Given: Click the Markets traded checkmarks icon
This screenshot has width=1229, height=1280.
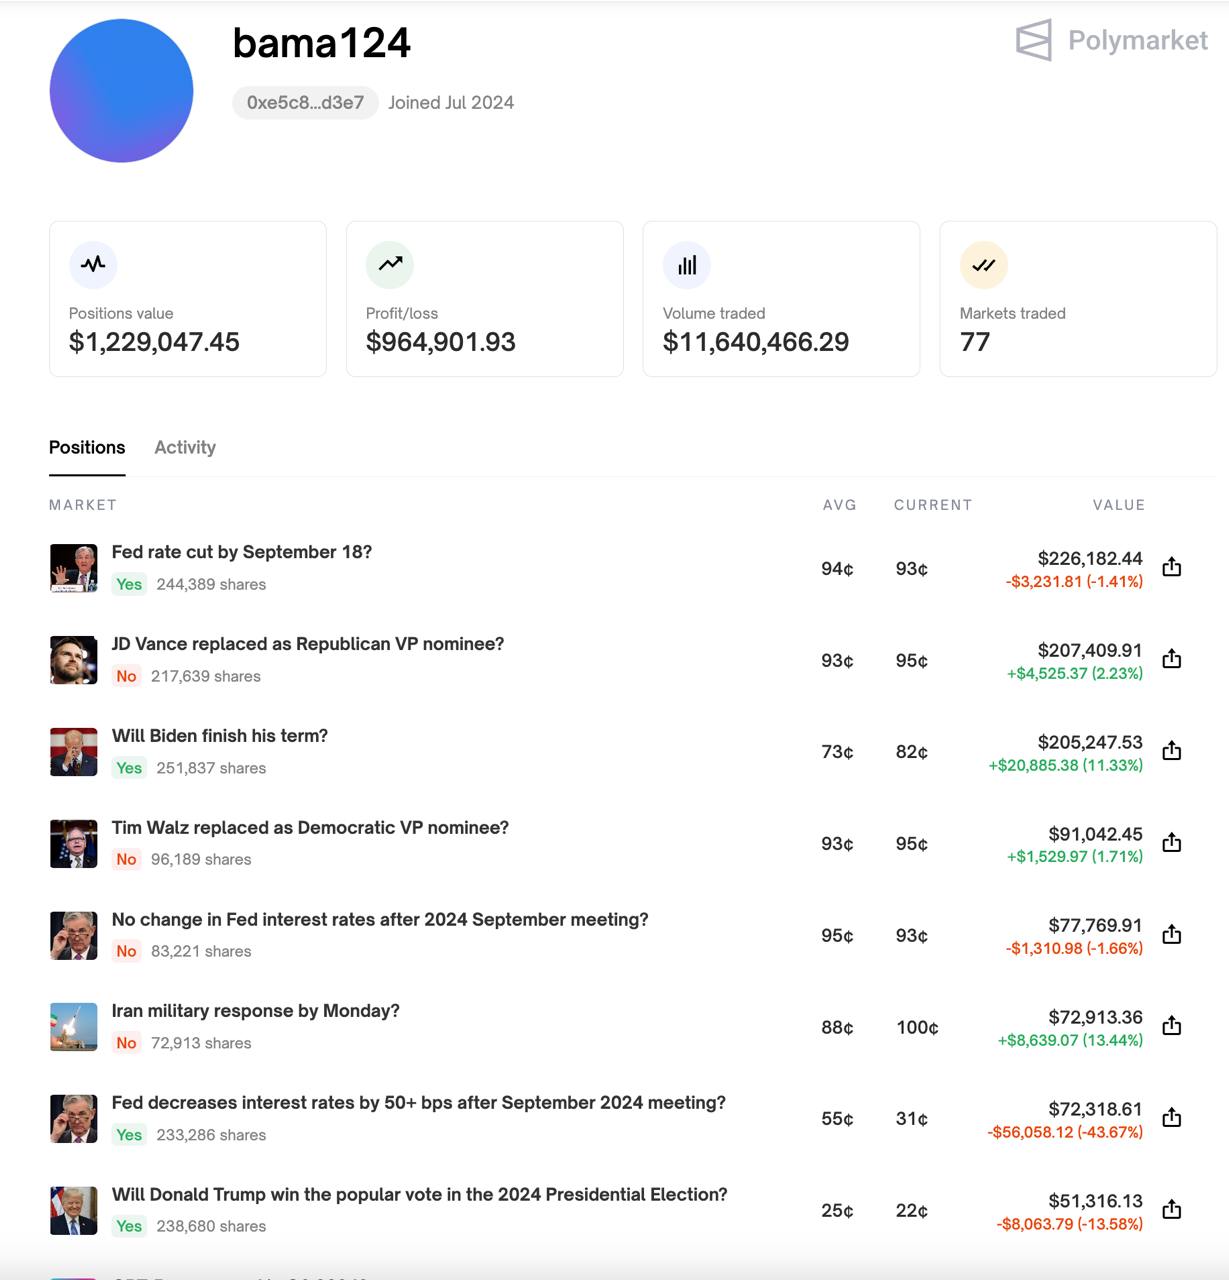Looking at the screenshot, I should click(x=984, y=264).
